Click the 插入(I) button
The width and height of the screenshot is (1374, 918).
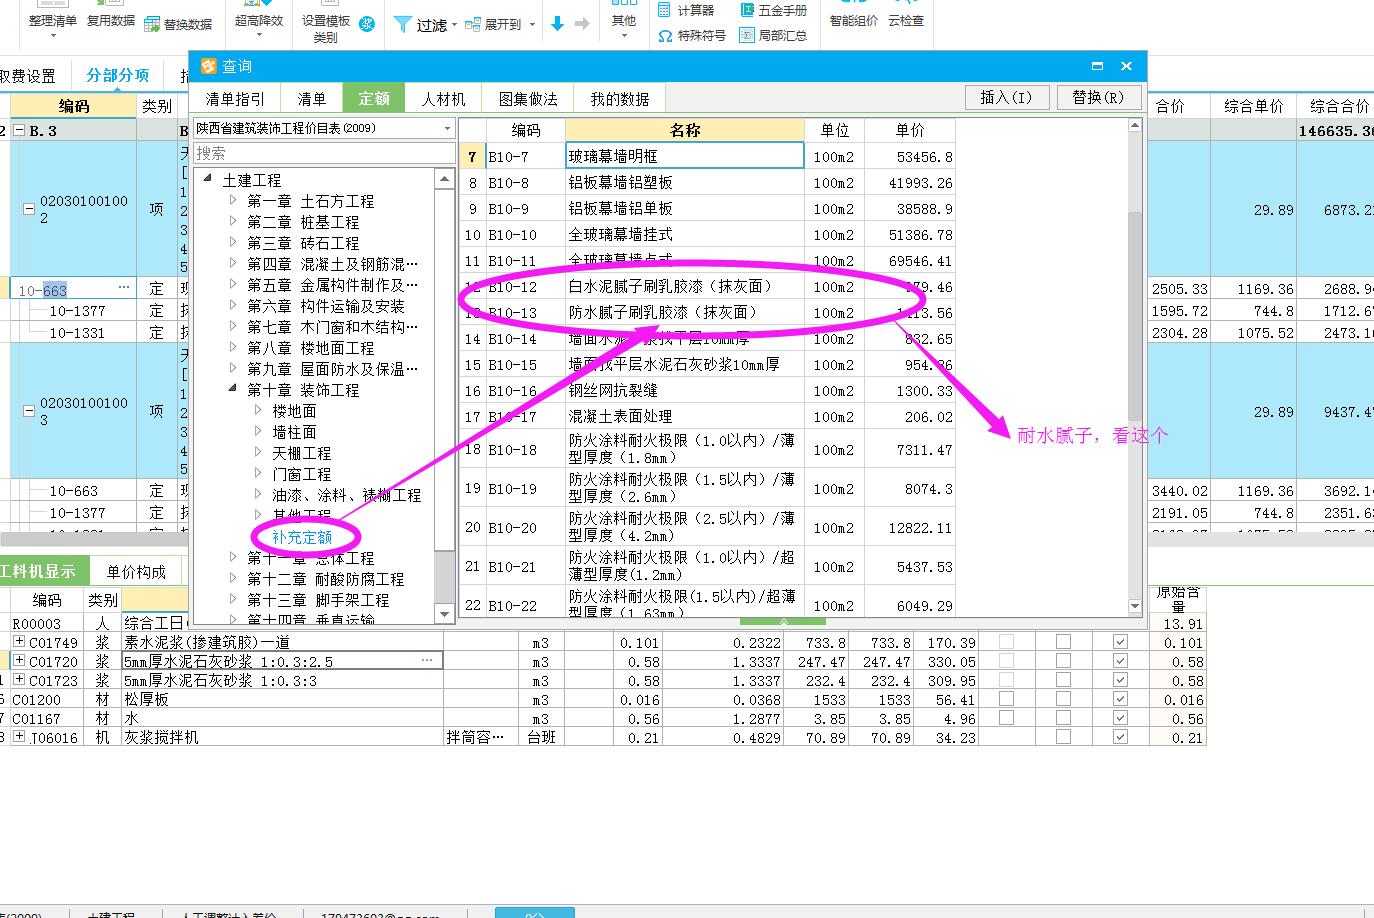(1006, 97)
